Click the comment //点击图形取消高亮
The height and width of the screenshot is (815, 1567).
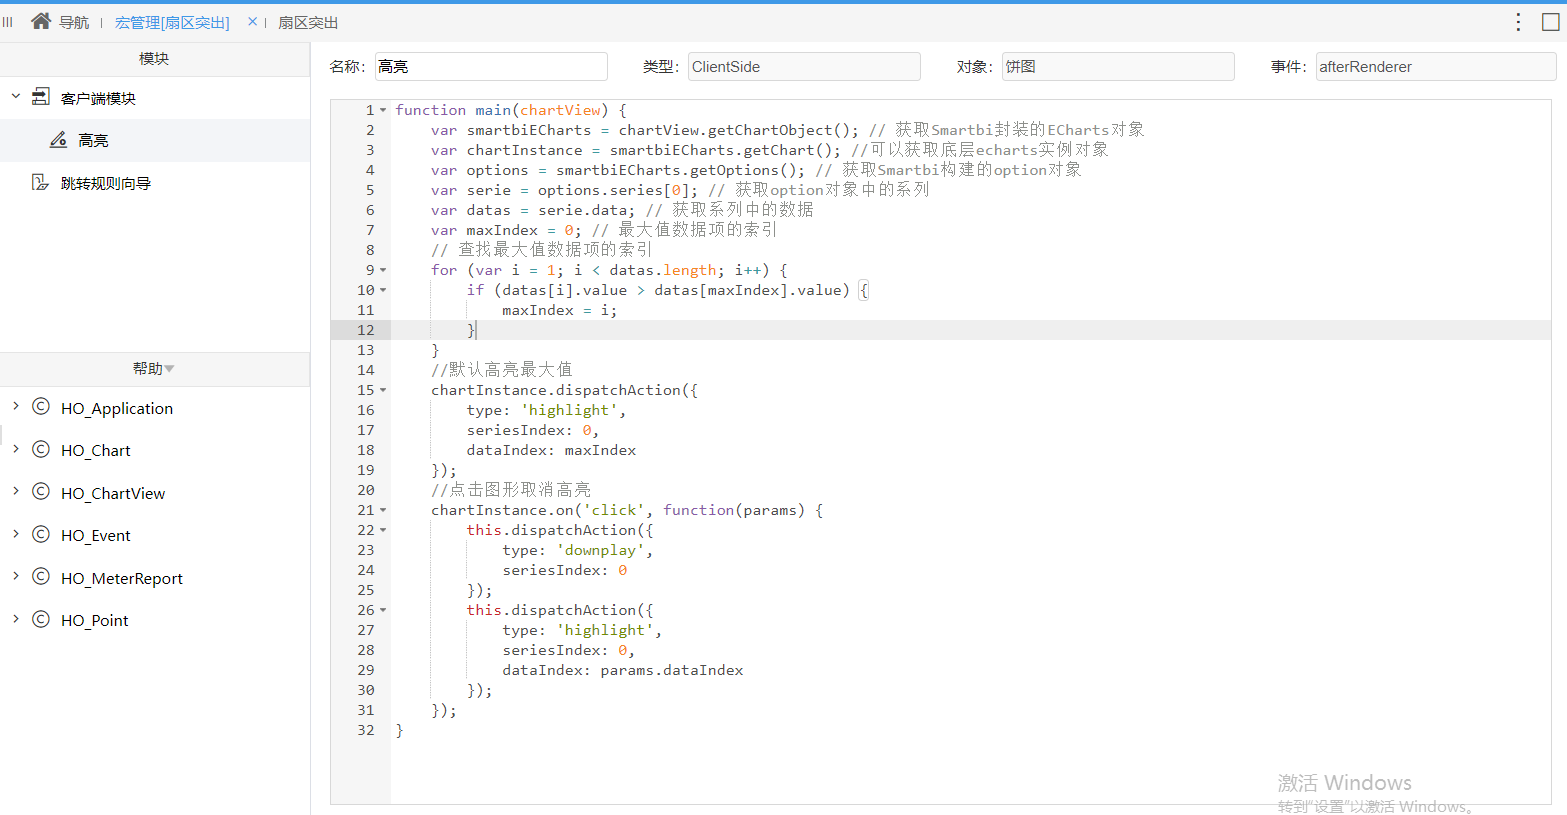pos(511,490)
